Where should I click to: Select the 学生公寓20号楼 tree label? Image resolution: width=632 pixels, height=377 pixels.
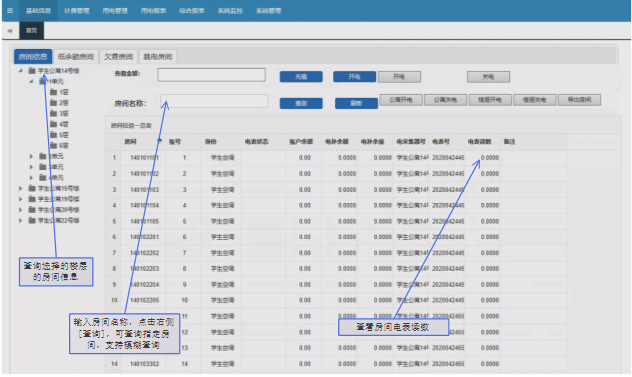click(x=58, y=210)
